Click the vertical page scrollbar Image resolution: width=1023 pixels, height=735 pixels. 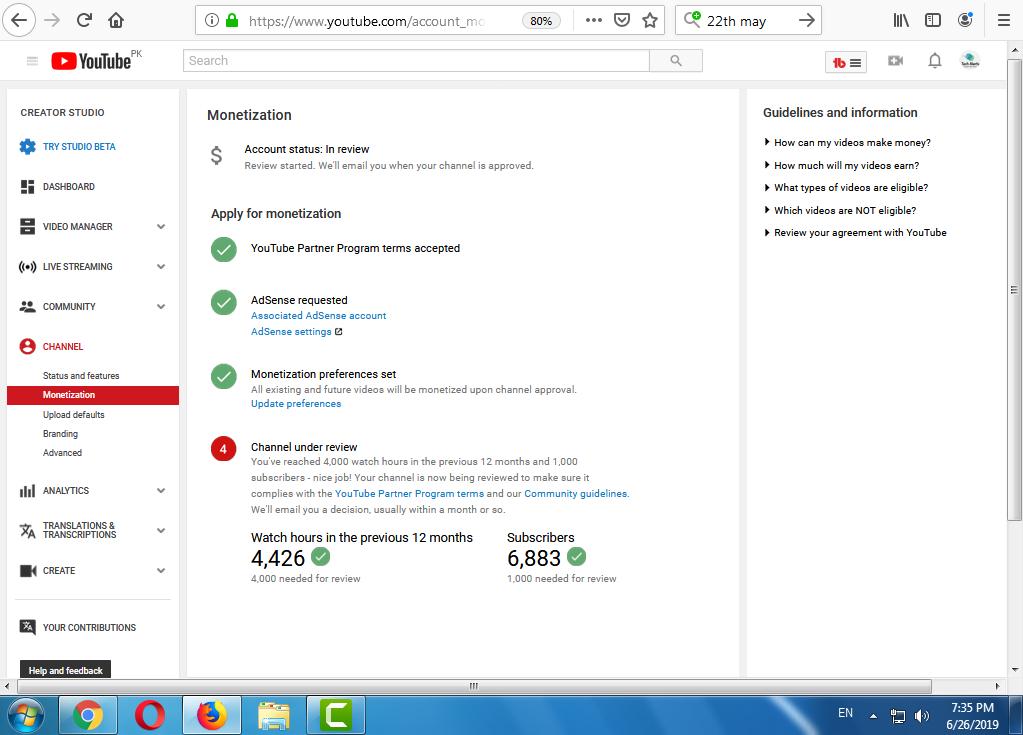(1015, 290)
